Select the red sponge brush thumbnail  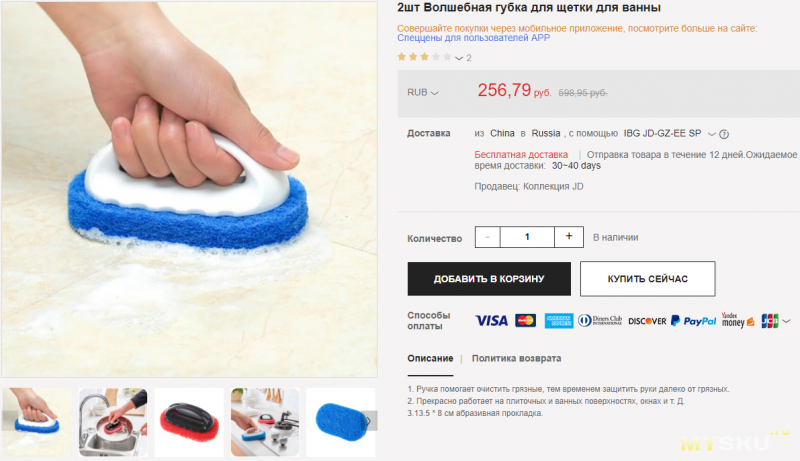[189, 422]
